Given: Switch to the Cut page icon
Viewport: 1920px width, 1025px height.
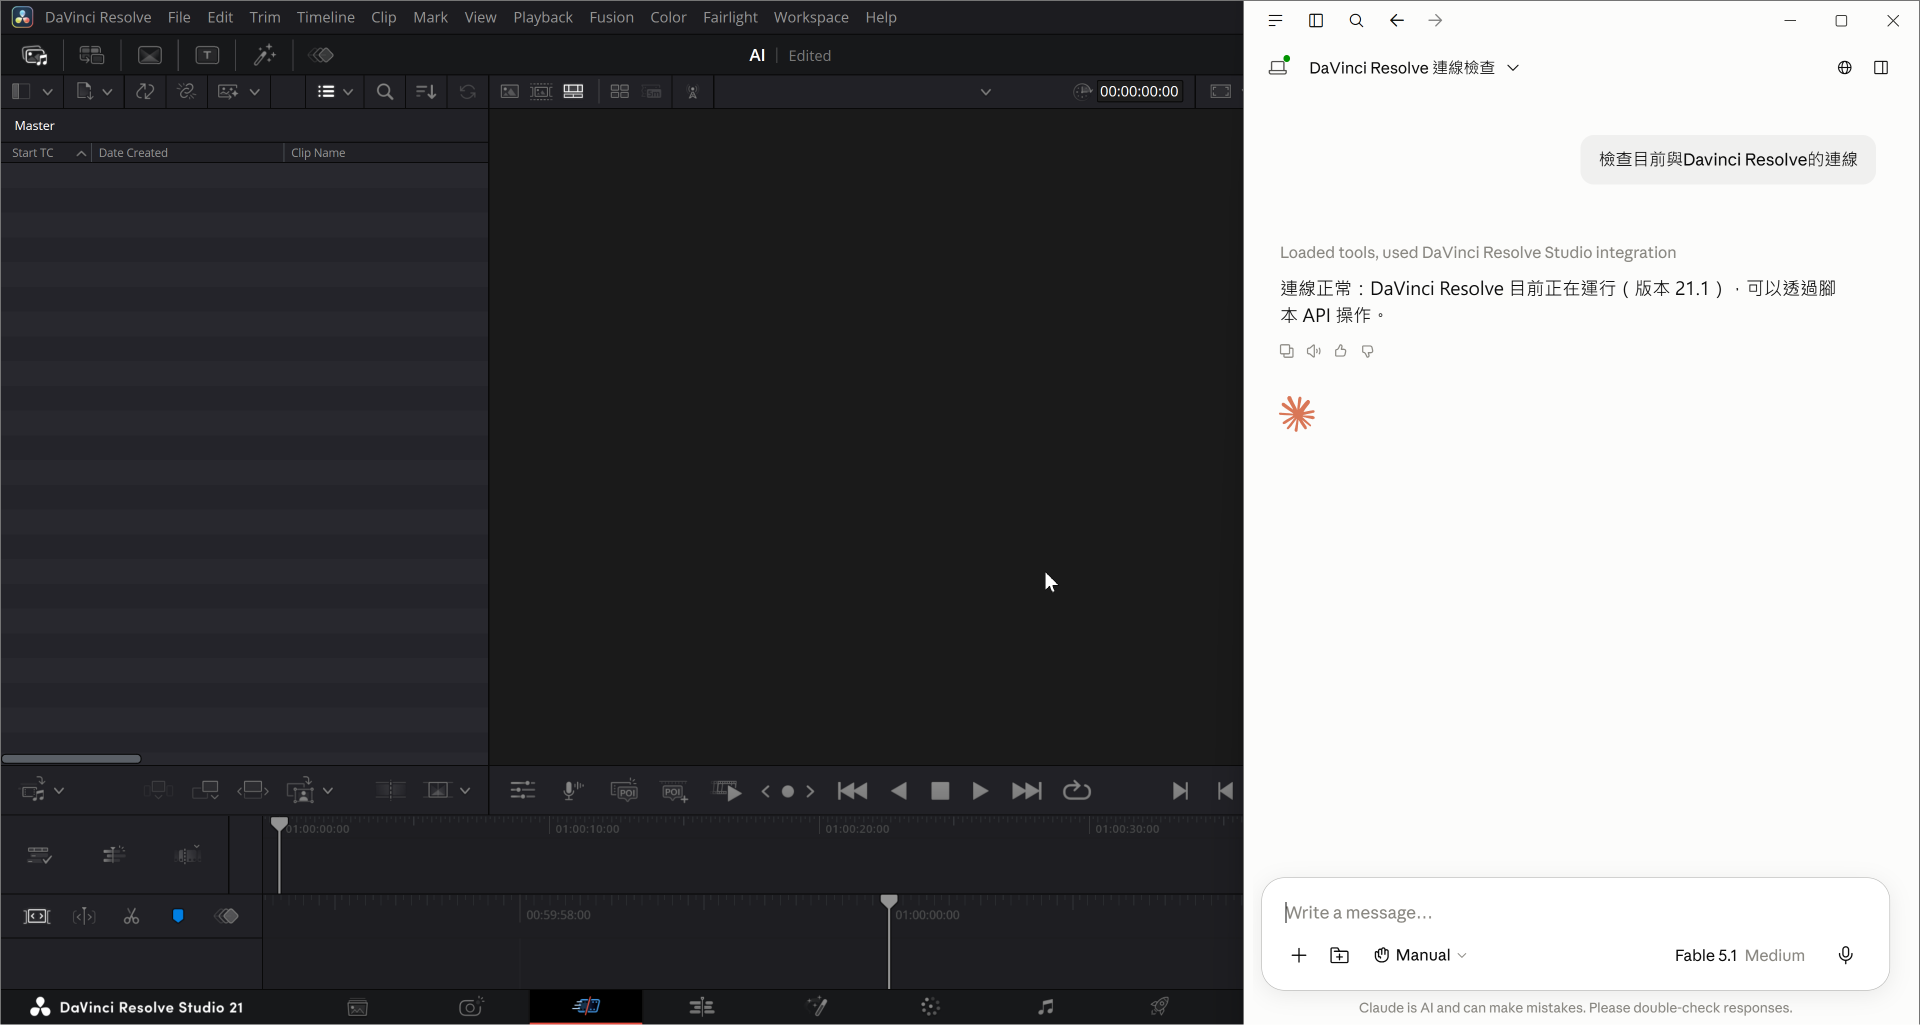Looking at the screenshot, I should [x=586, y=1006].
